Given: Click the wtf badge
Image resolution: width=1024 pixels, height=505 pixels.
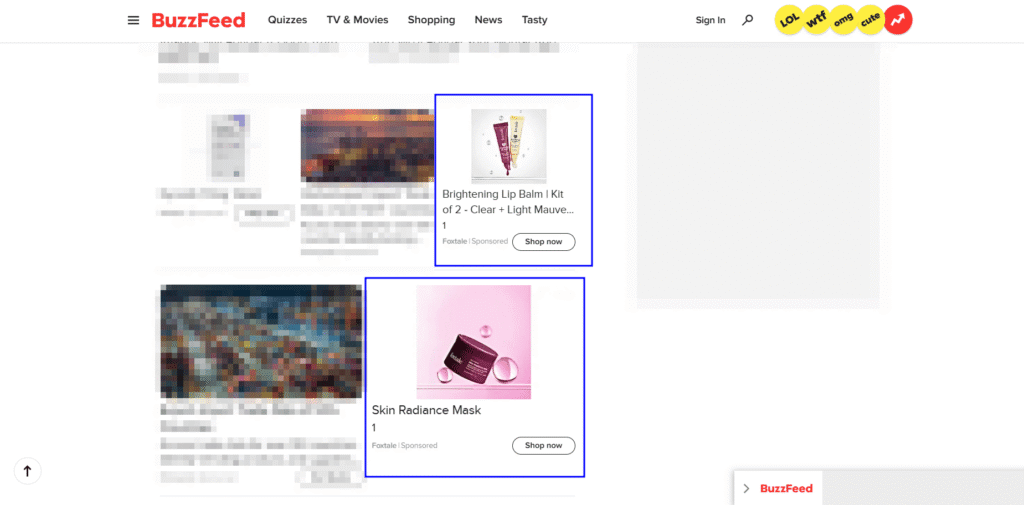Looking at the screenshot, I should point(816,20).
